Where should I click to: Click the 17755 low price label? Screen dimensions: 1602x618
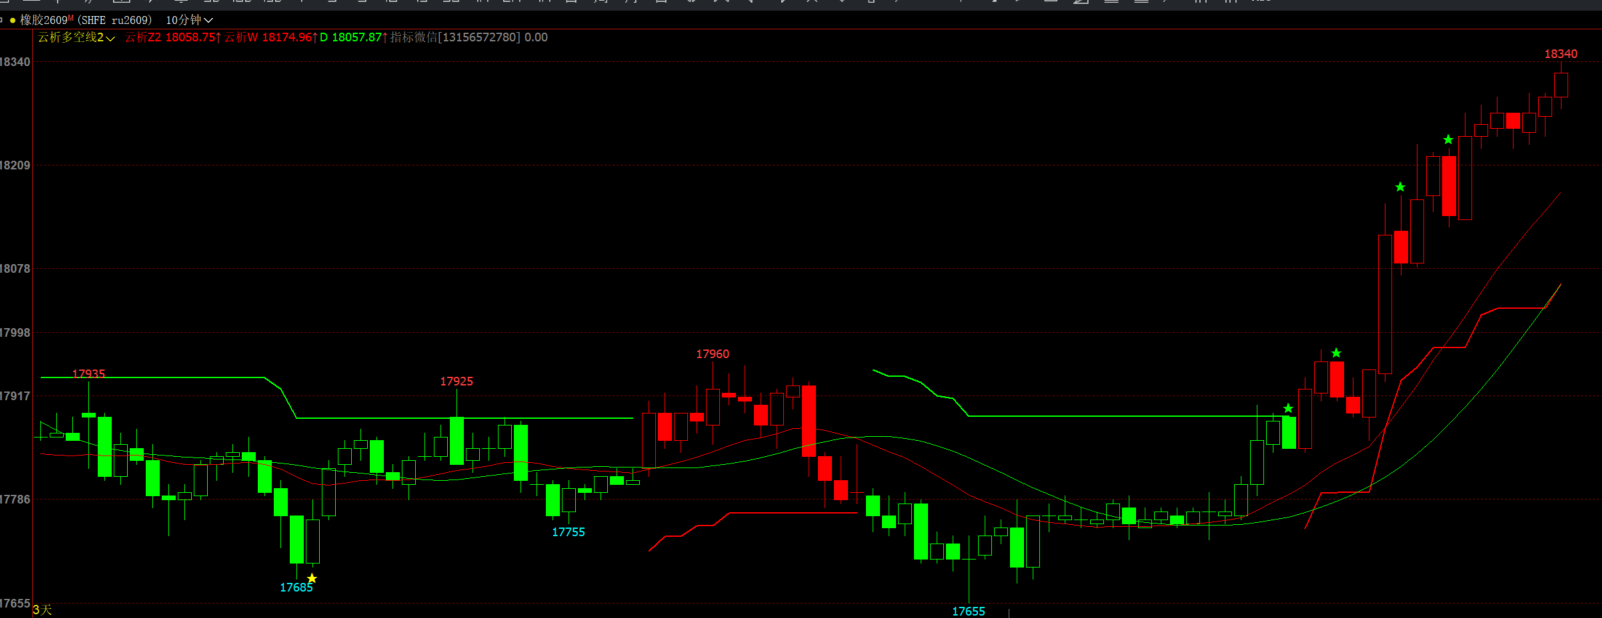(x=568, y=532)
